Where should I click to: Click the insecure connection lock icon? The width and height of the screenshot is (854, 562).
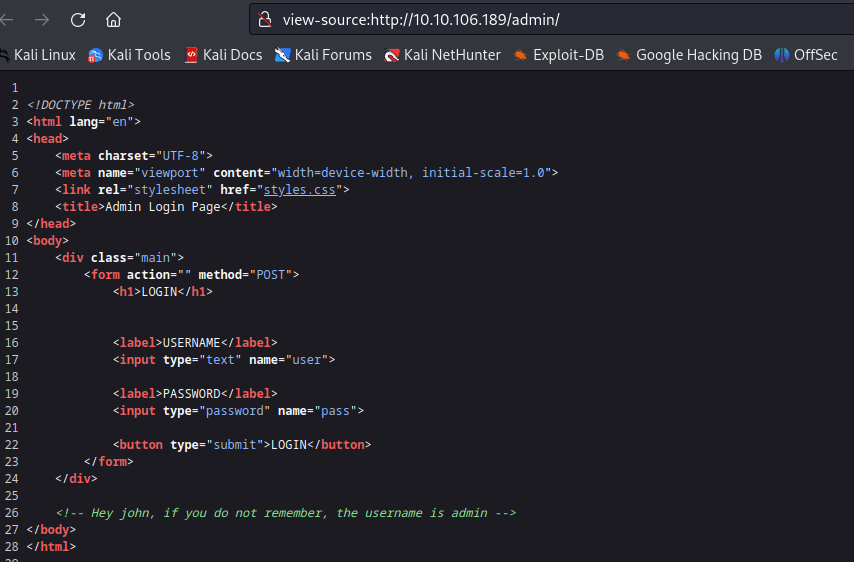(x=265, y=19)
